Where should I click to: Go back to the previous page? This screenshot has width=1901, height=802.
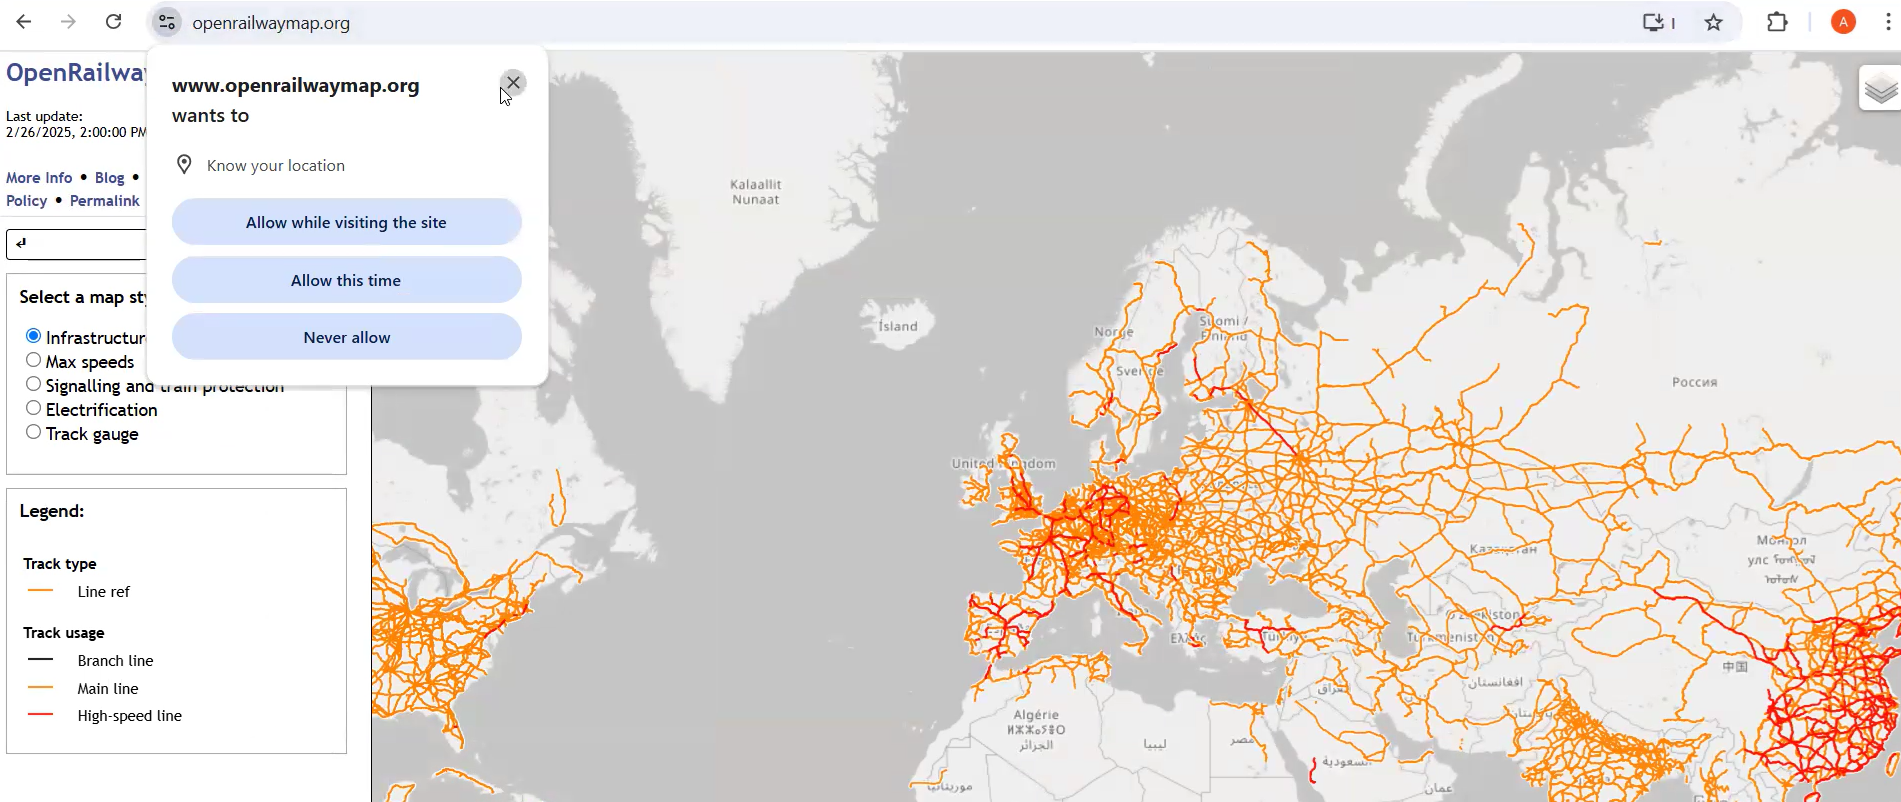tap(24, 22)
